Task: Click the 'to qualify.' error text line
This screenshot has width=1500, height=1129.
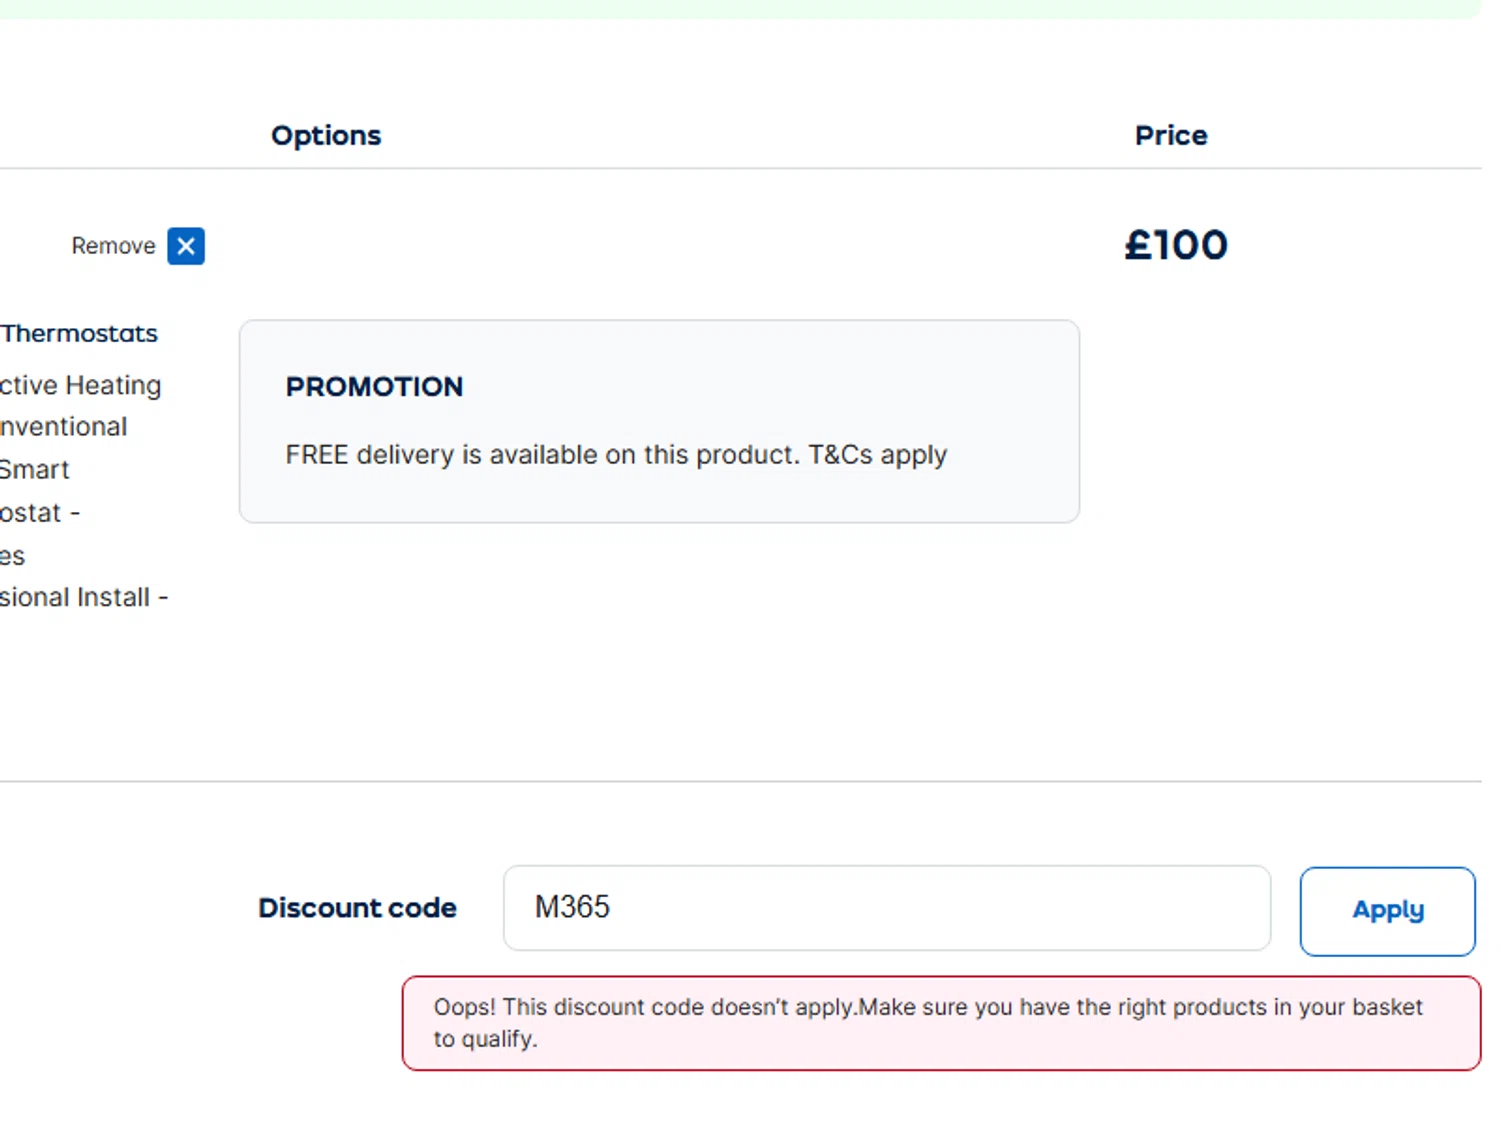Action: click(x=485, y=1039)
